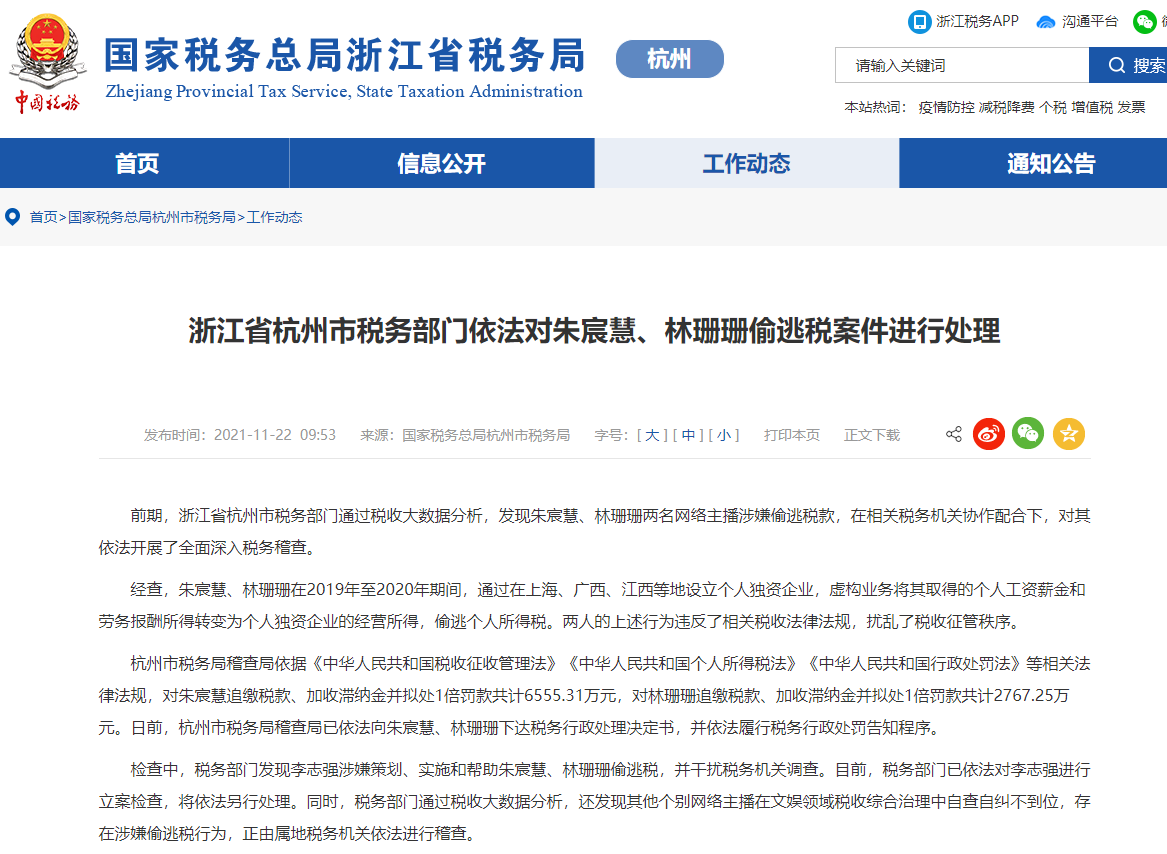Open the 信息公开 navigation tab
This screenshot has height=854, width=1167.
(441, 163)
